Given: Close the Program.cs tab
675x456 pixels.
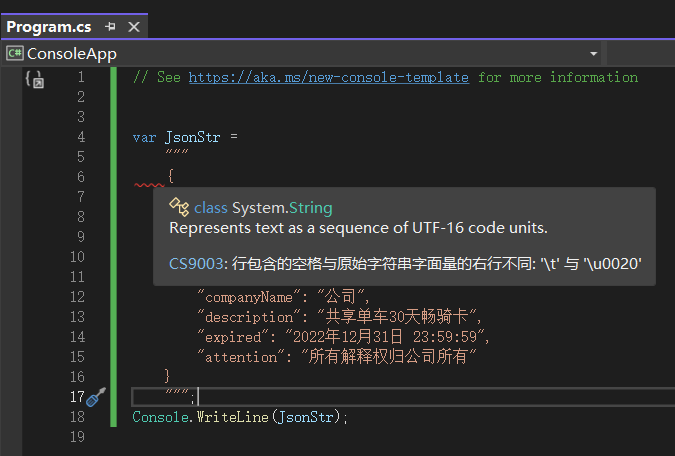Looking at the screenshot, I should [134, 27].
